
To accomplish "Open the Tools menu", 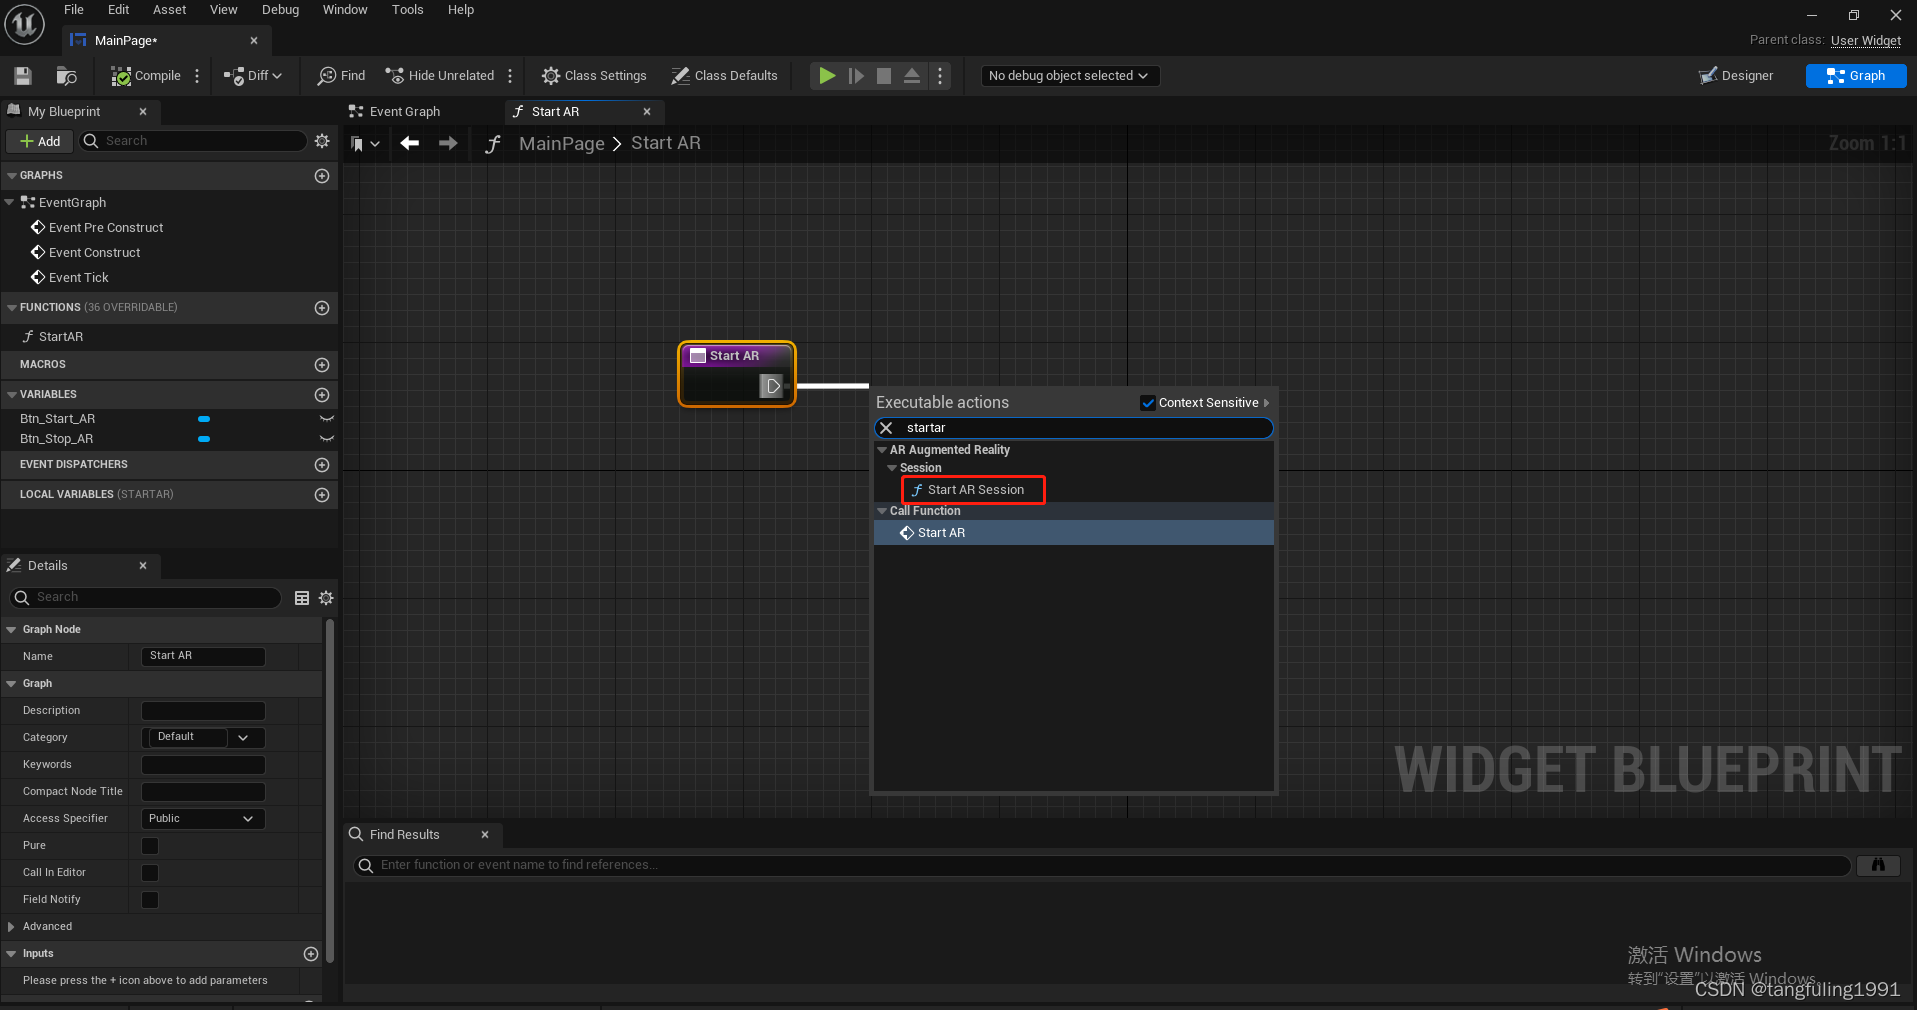I will (408, 10).
